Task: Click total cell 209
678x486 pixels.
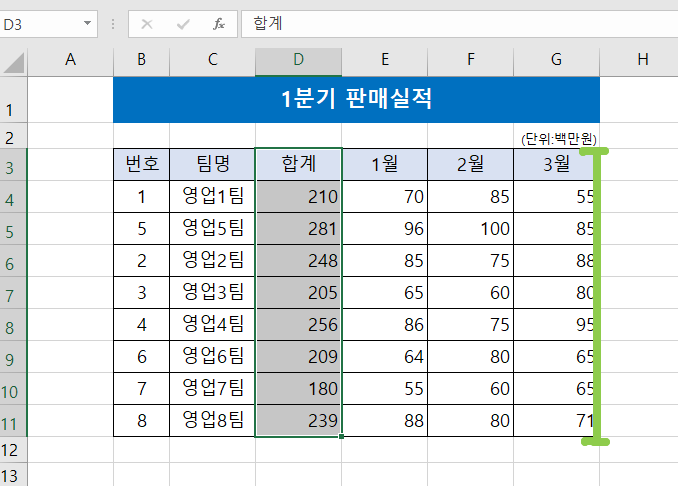Action: (x=298, y=356)
